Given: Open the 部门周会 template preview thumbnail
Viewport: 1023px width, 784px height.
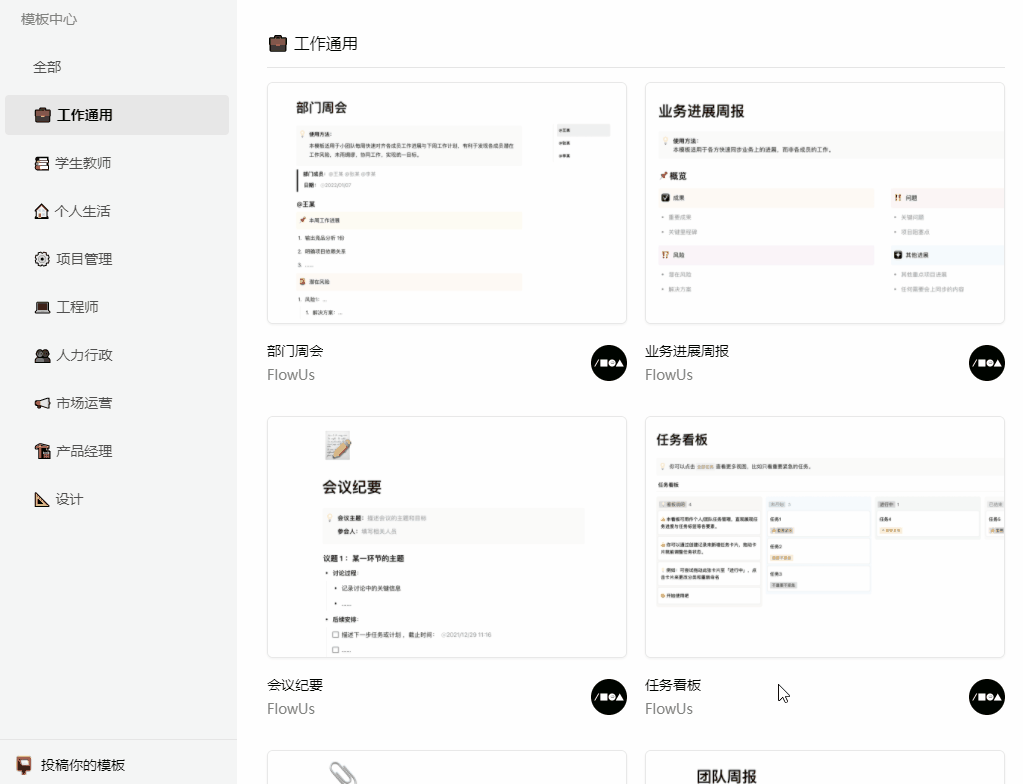Looking at the screenshot, I should pos(447,203).
